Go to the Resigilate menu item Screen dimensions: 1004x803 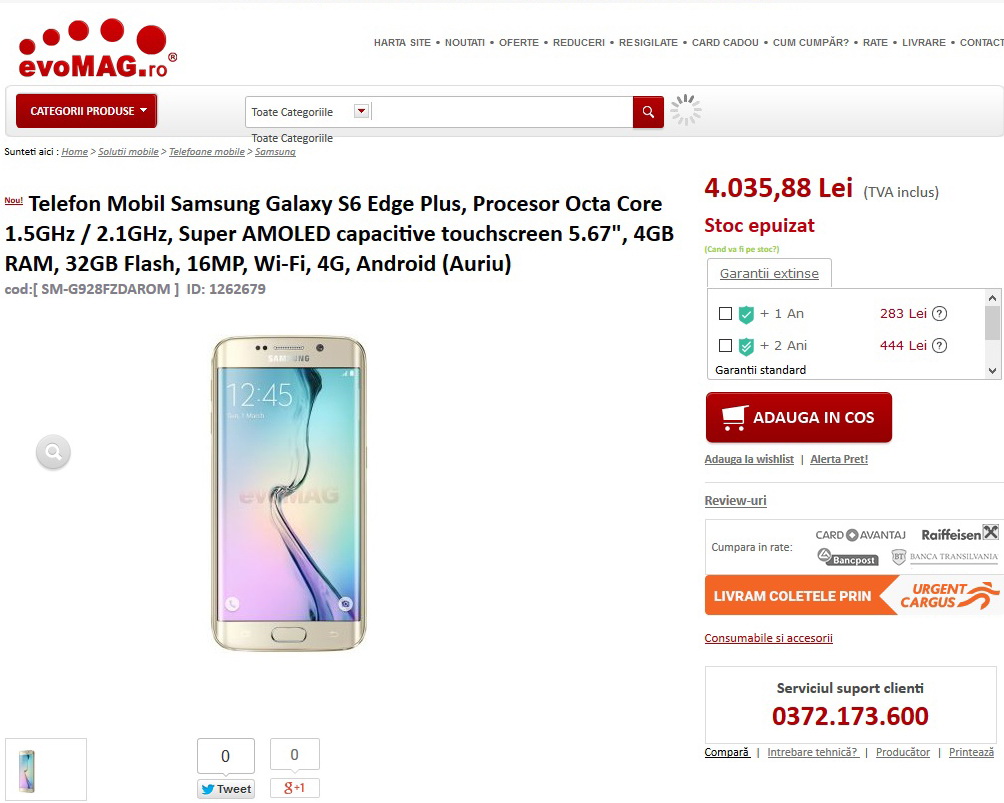(648, 43)
